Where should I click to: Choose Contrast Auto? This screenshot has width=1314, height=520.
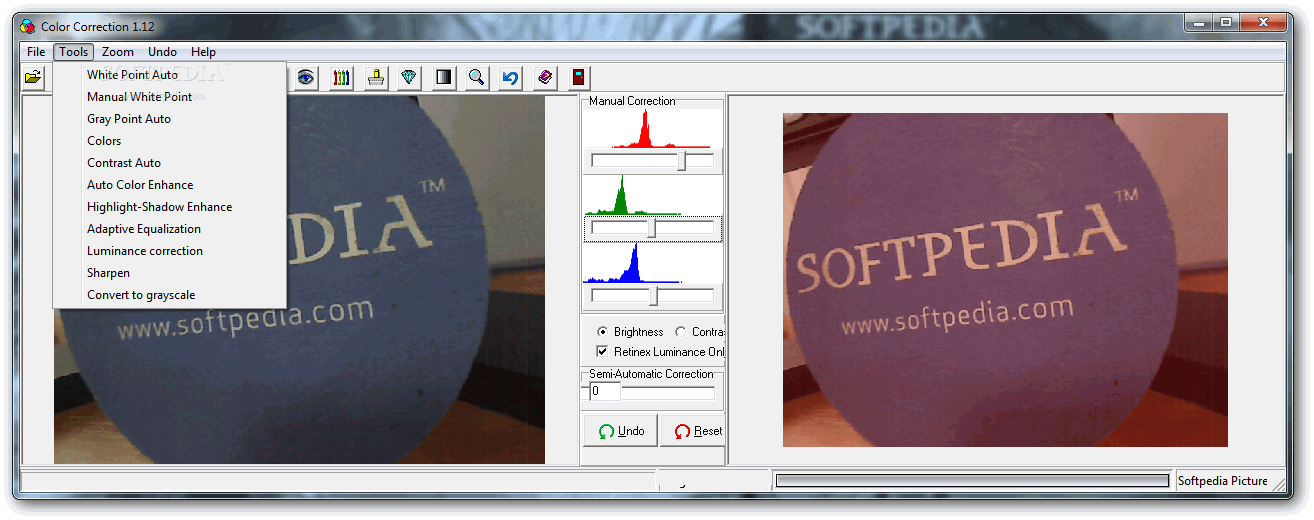coord(170,163)
